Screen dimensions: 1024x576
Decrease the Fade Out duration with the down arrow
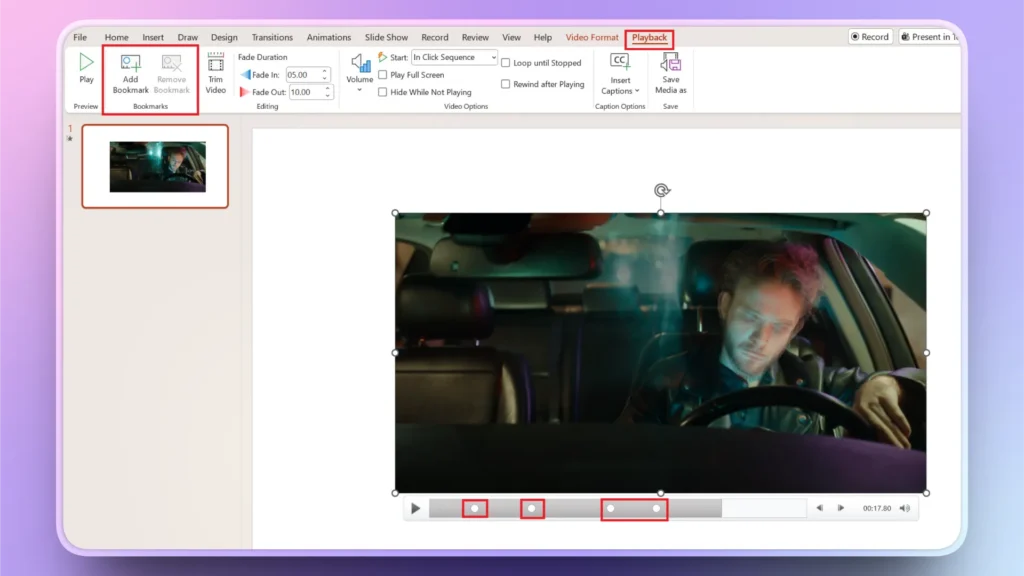point(328,96)
